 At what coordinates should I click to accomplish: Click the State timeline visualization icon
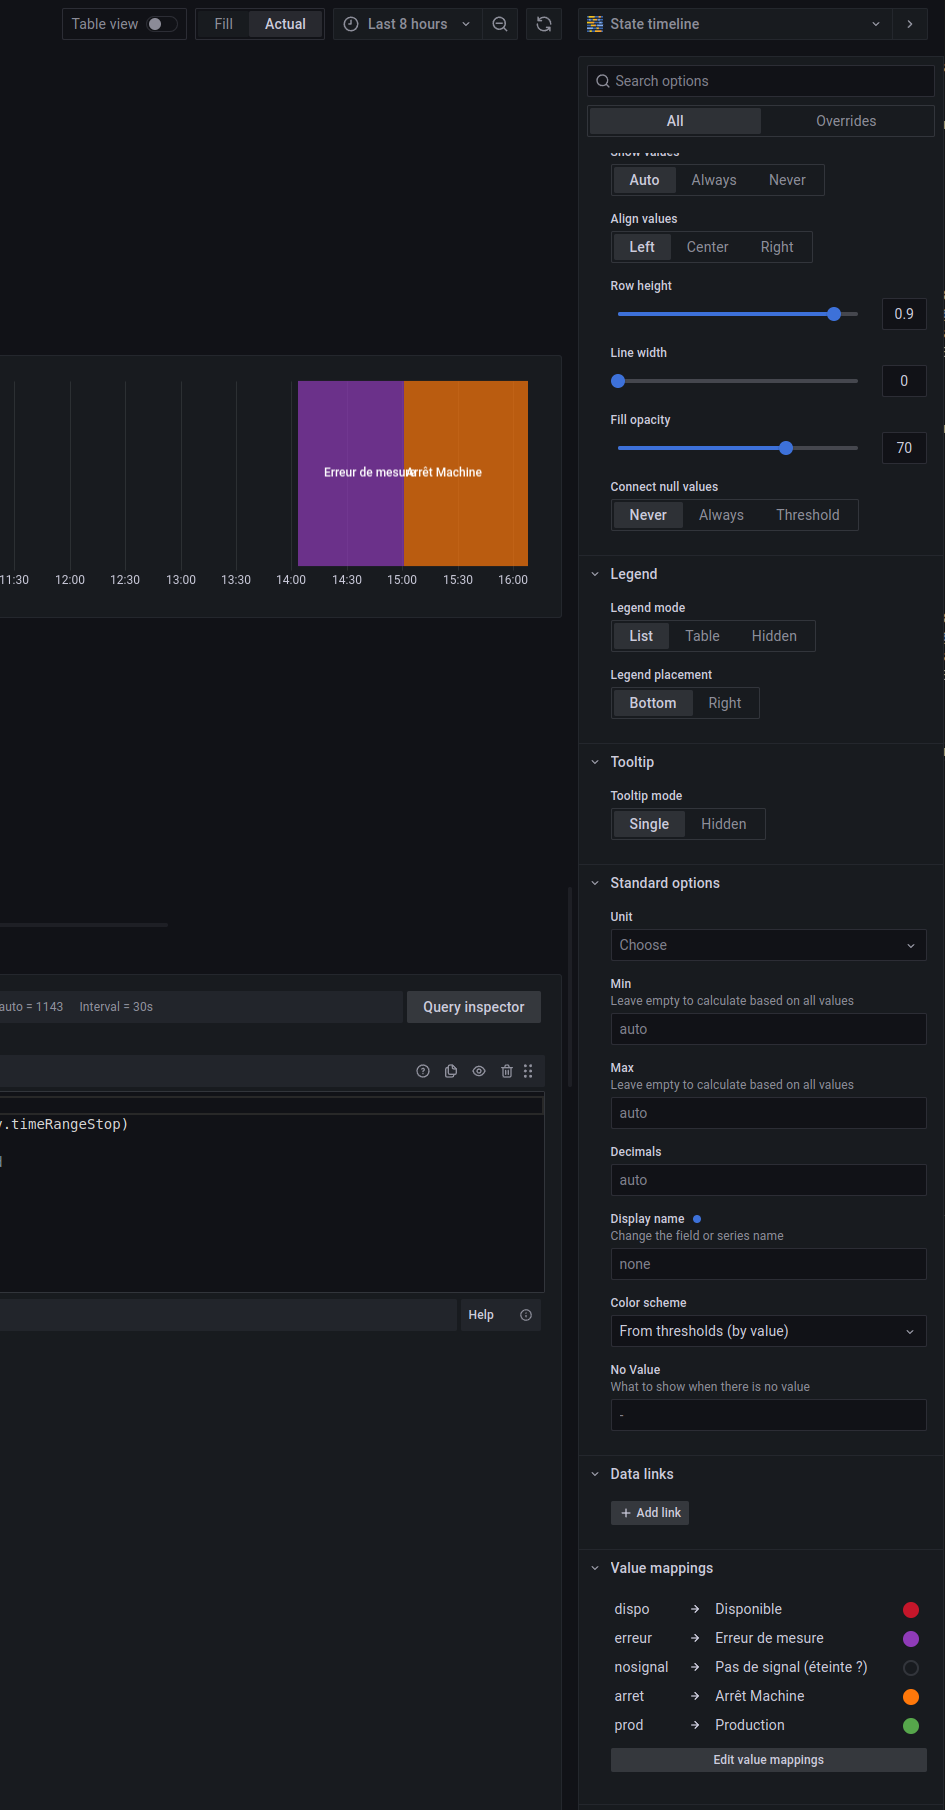595,24
